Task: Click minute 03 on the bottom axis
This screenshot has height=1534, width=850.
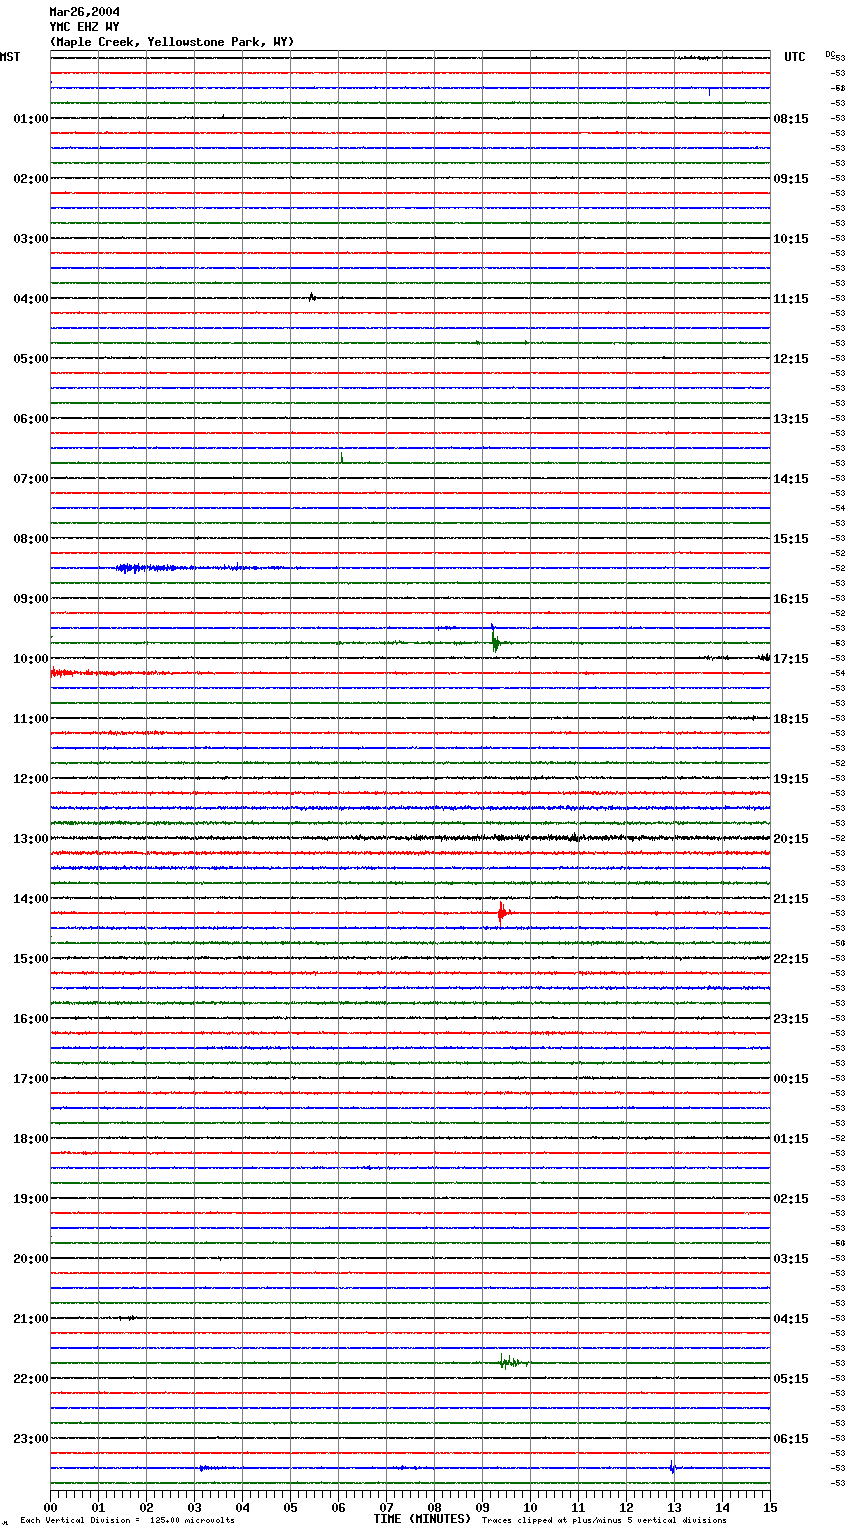Action: pos(194,1507)
